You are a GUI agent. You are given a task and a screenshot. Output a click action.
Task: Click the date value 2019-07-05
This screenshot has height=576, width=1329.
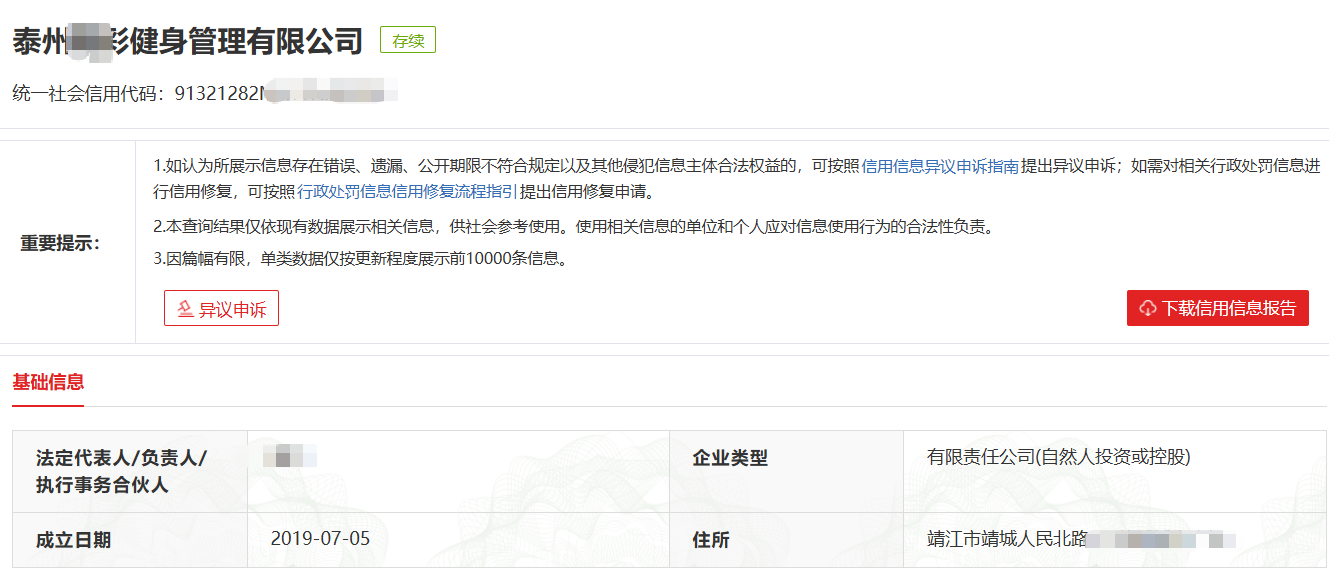[x=320, y=539]
